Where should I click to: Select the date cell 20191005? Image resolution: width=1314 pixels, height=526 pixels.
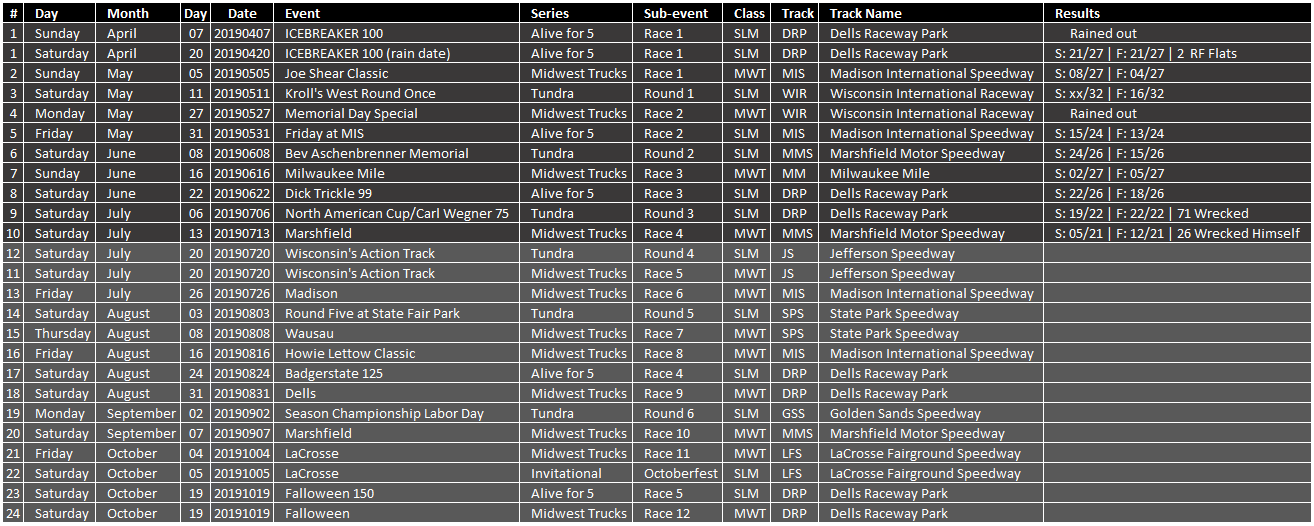point(244,473)
